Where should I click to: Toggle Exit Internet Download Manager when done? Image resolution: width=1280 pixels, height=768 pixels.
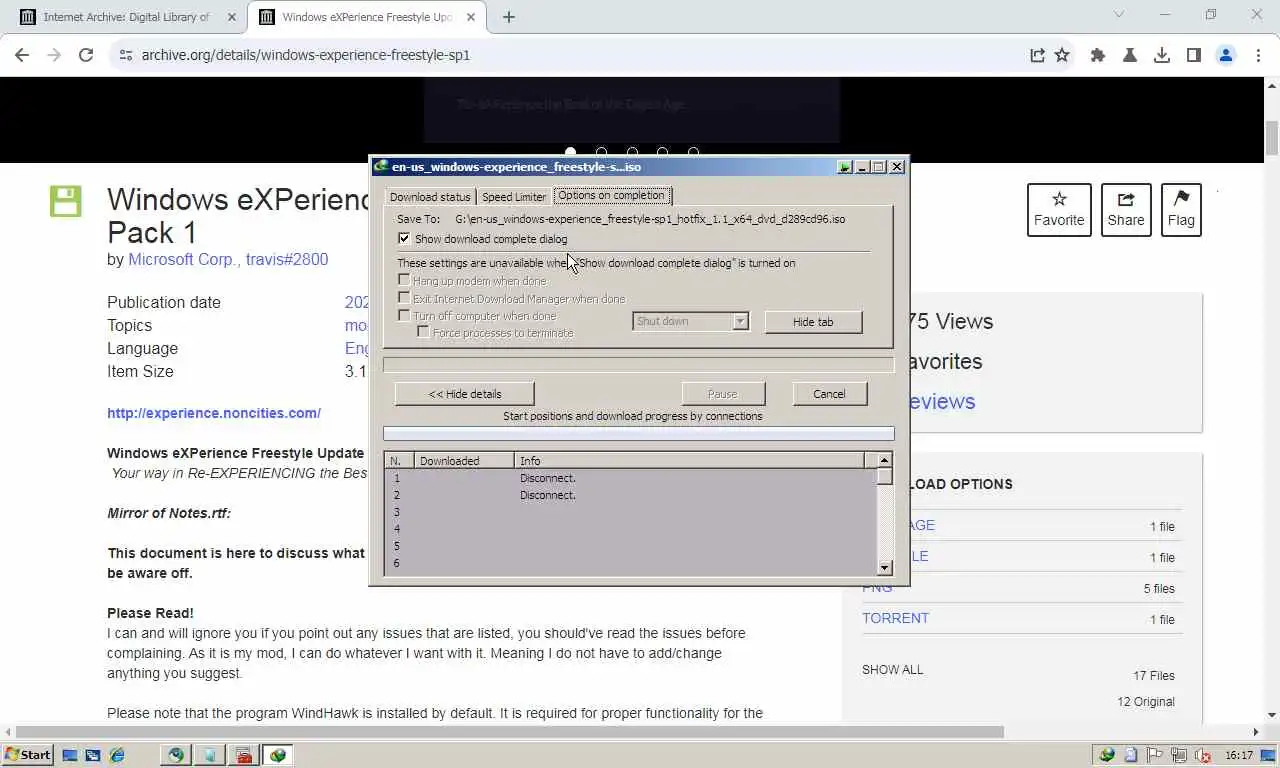[404, 298]
